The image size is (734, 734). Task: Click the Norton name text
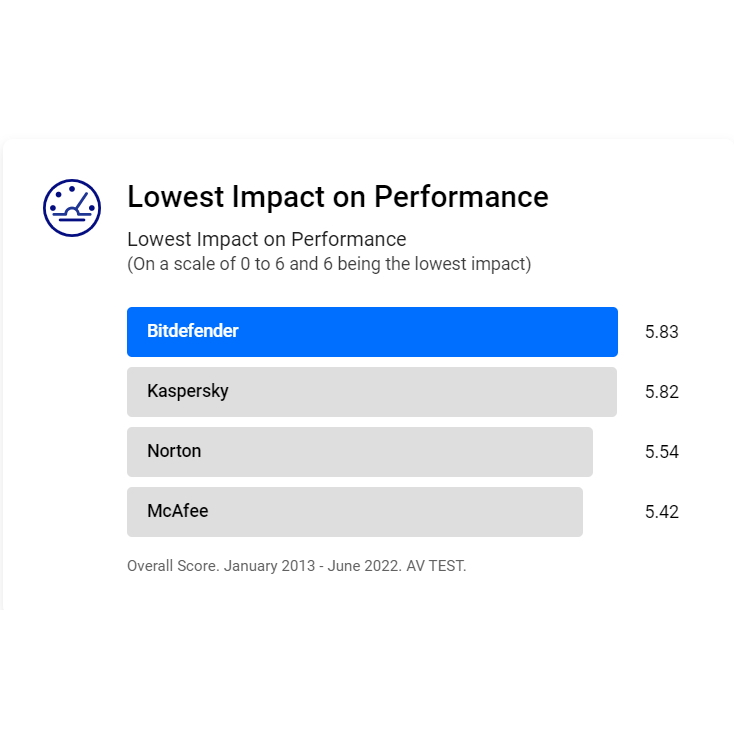[174, 451]
